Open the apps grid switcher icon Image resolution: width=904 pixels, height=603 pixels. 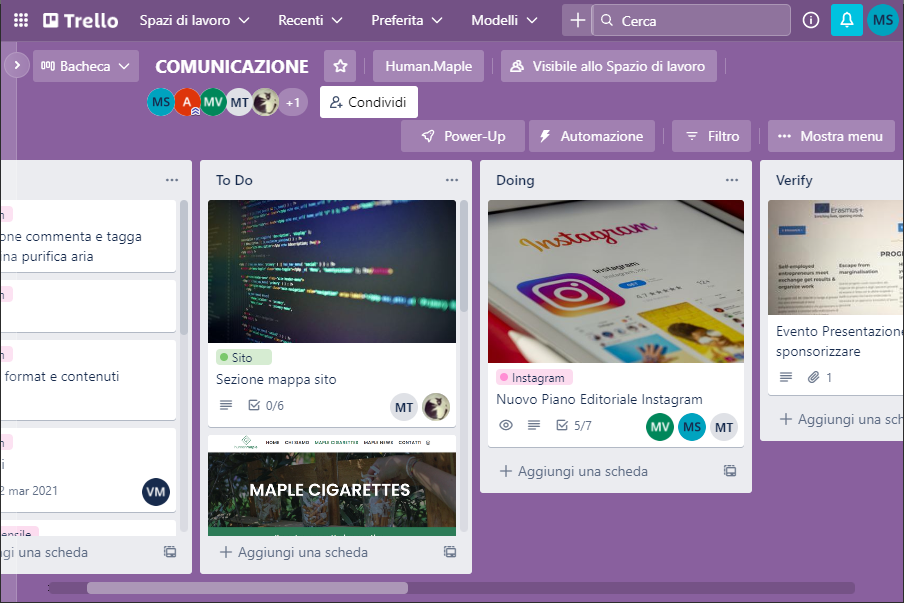point(21,20)
